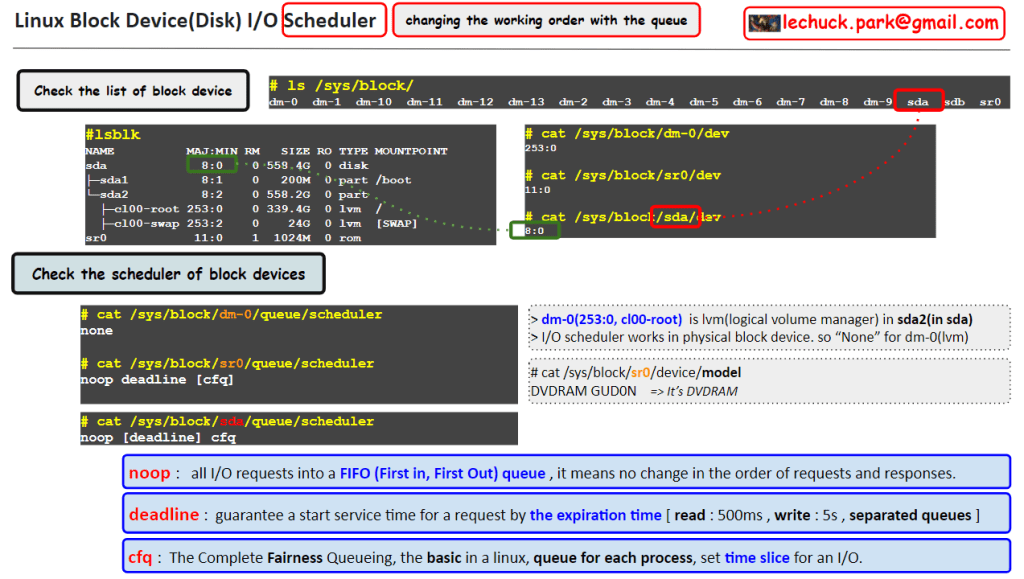Click the red-boxed Scheduler title word
Screen dimensions: 1024x579
pos(334,20)
